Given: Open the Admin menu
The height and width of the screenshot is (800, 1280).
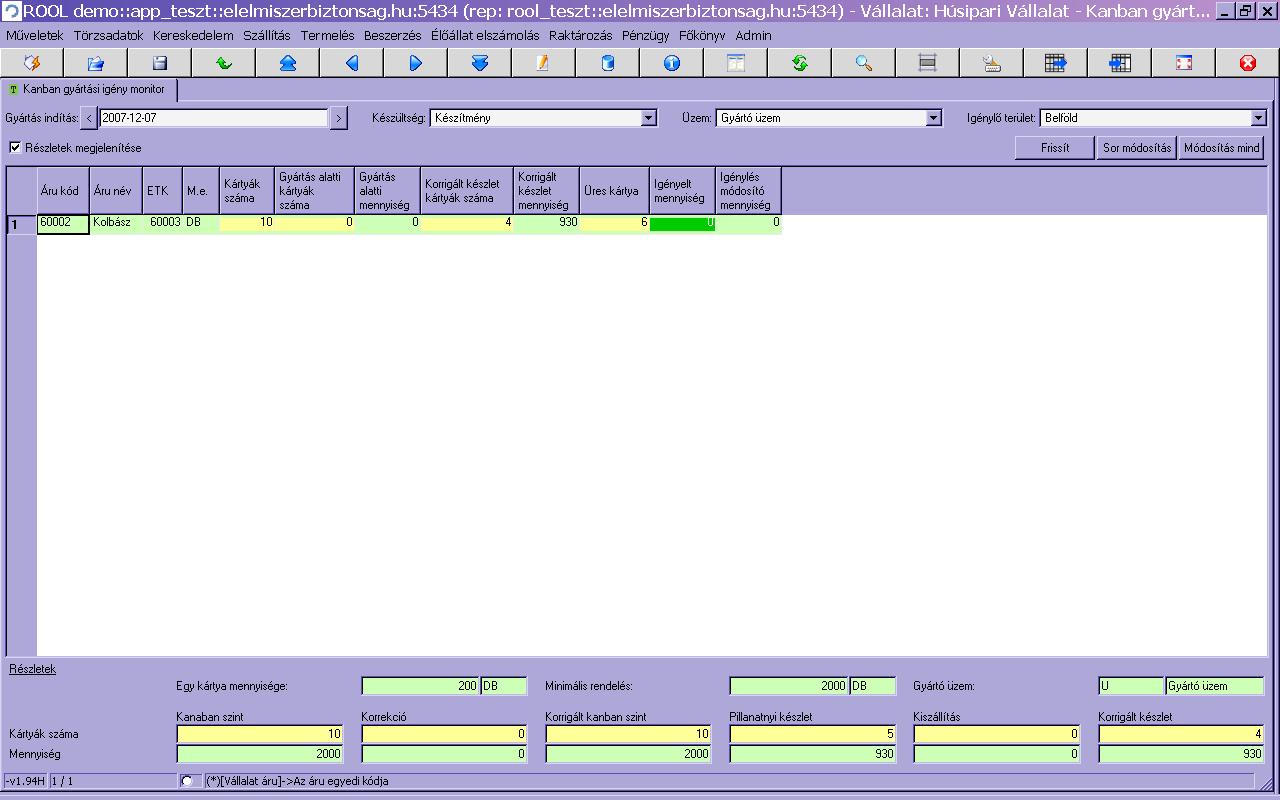Looking at the screenshot, I should [x=754, y=35].
